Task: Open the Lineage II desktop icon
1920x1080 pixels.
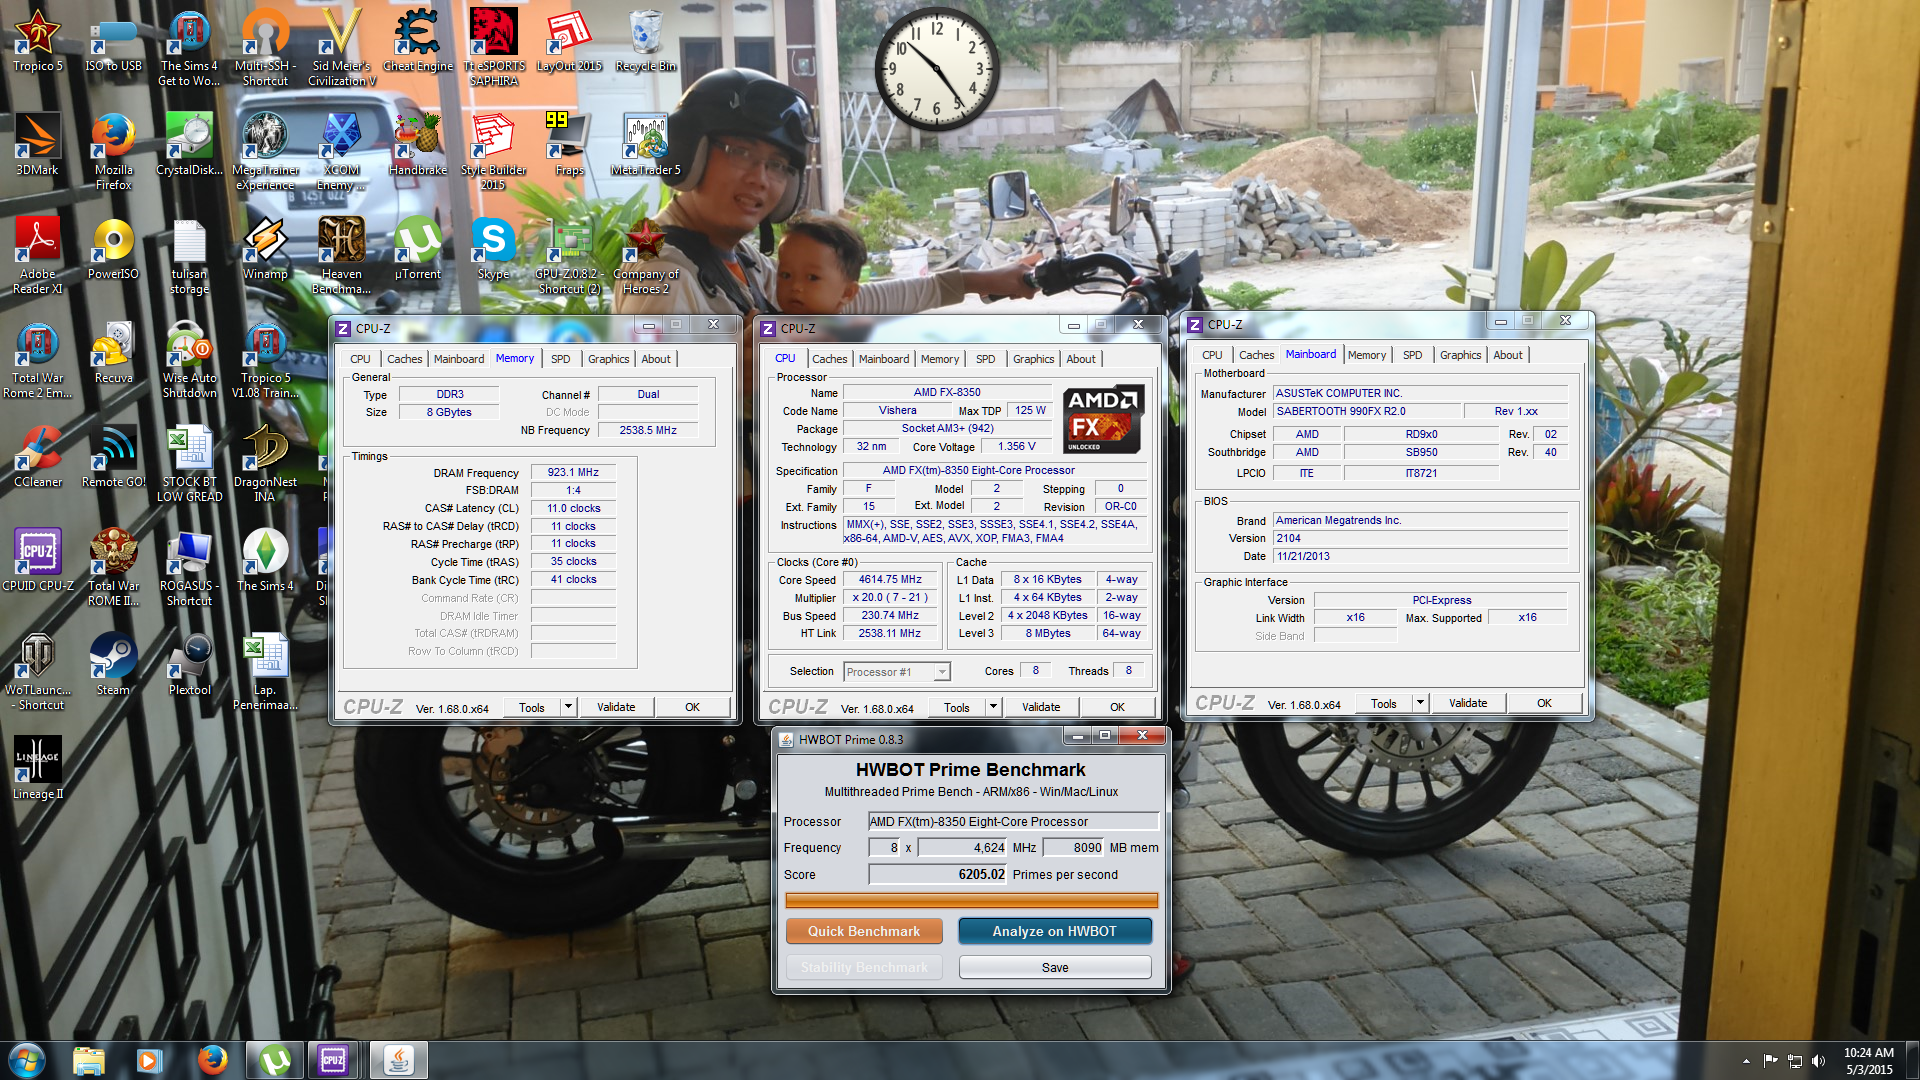Action: [37, 770]
